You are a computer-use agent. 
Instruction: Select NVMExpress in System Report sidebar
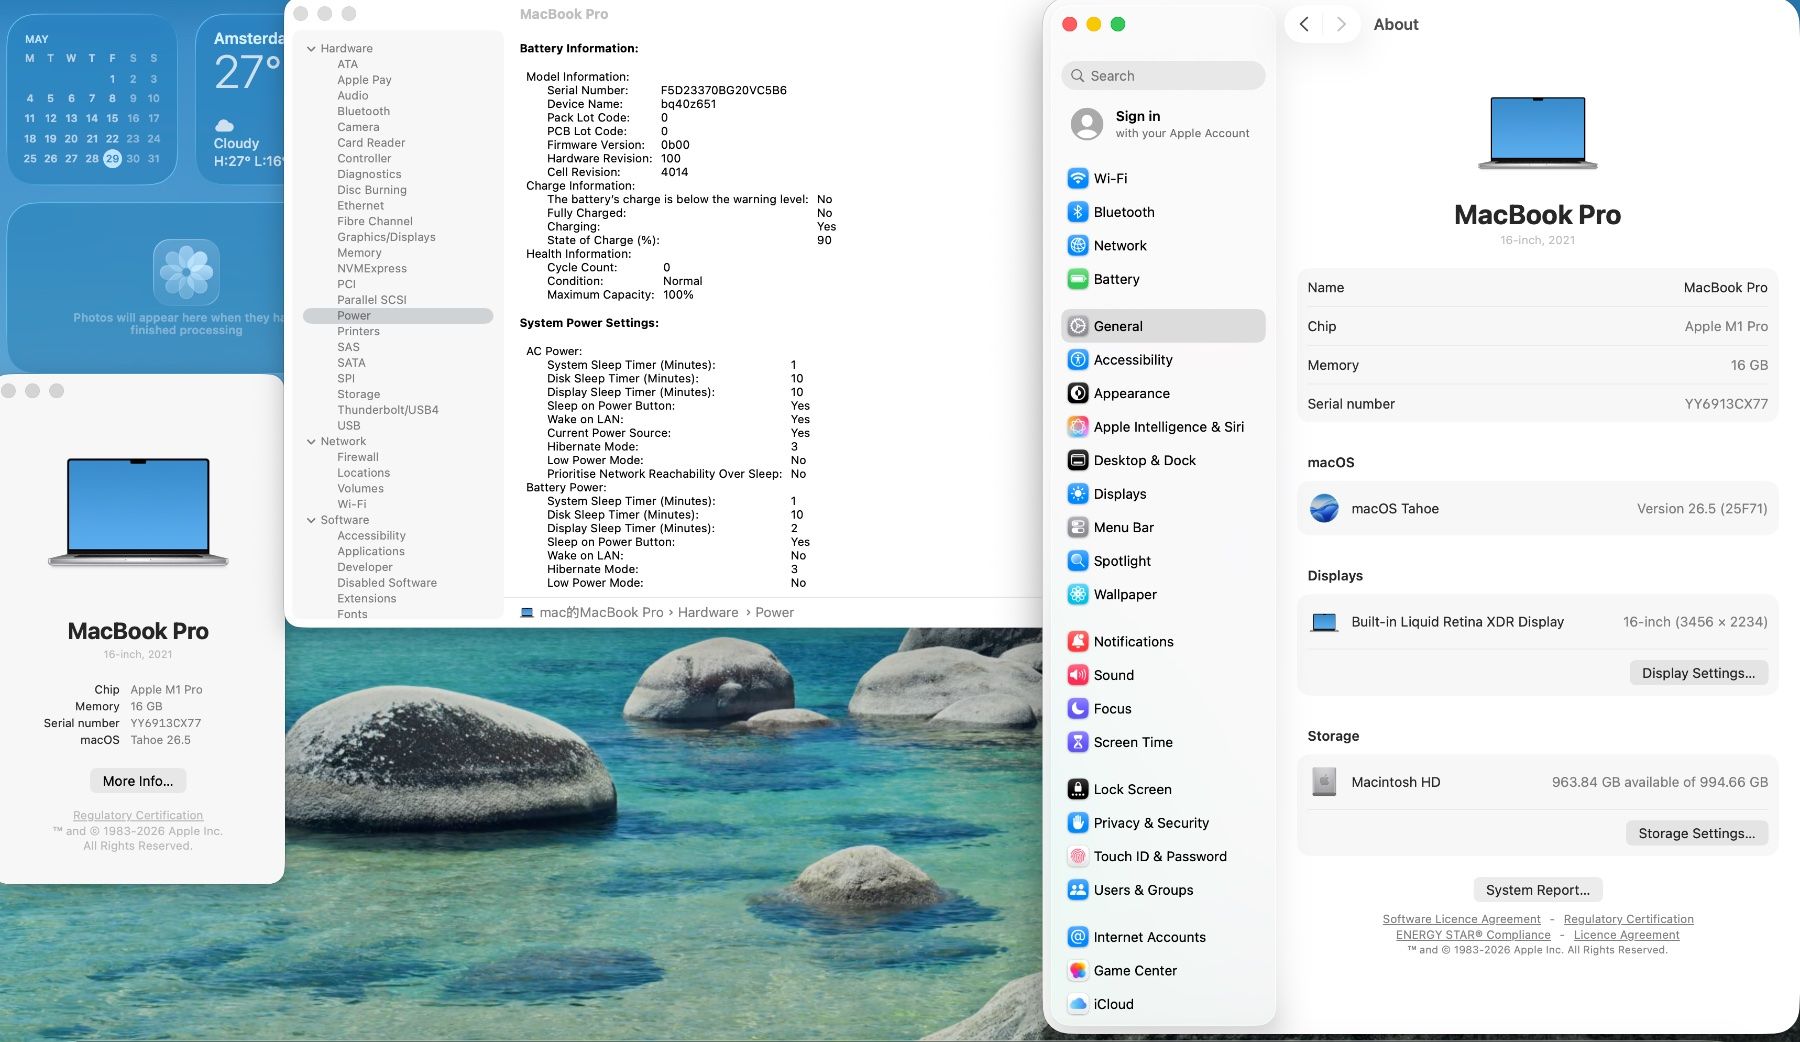[x=372, y=268]
